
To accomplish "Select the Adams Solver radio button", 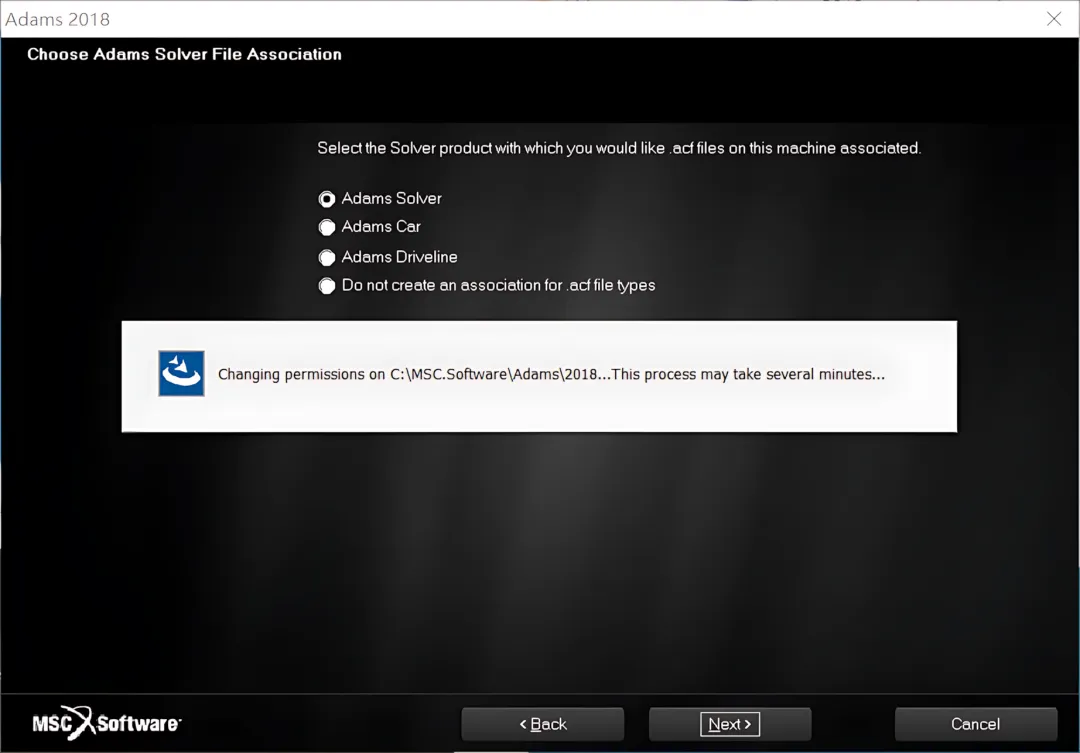I will (x=326, y=199).
